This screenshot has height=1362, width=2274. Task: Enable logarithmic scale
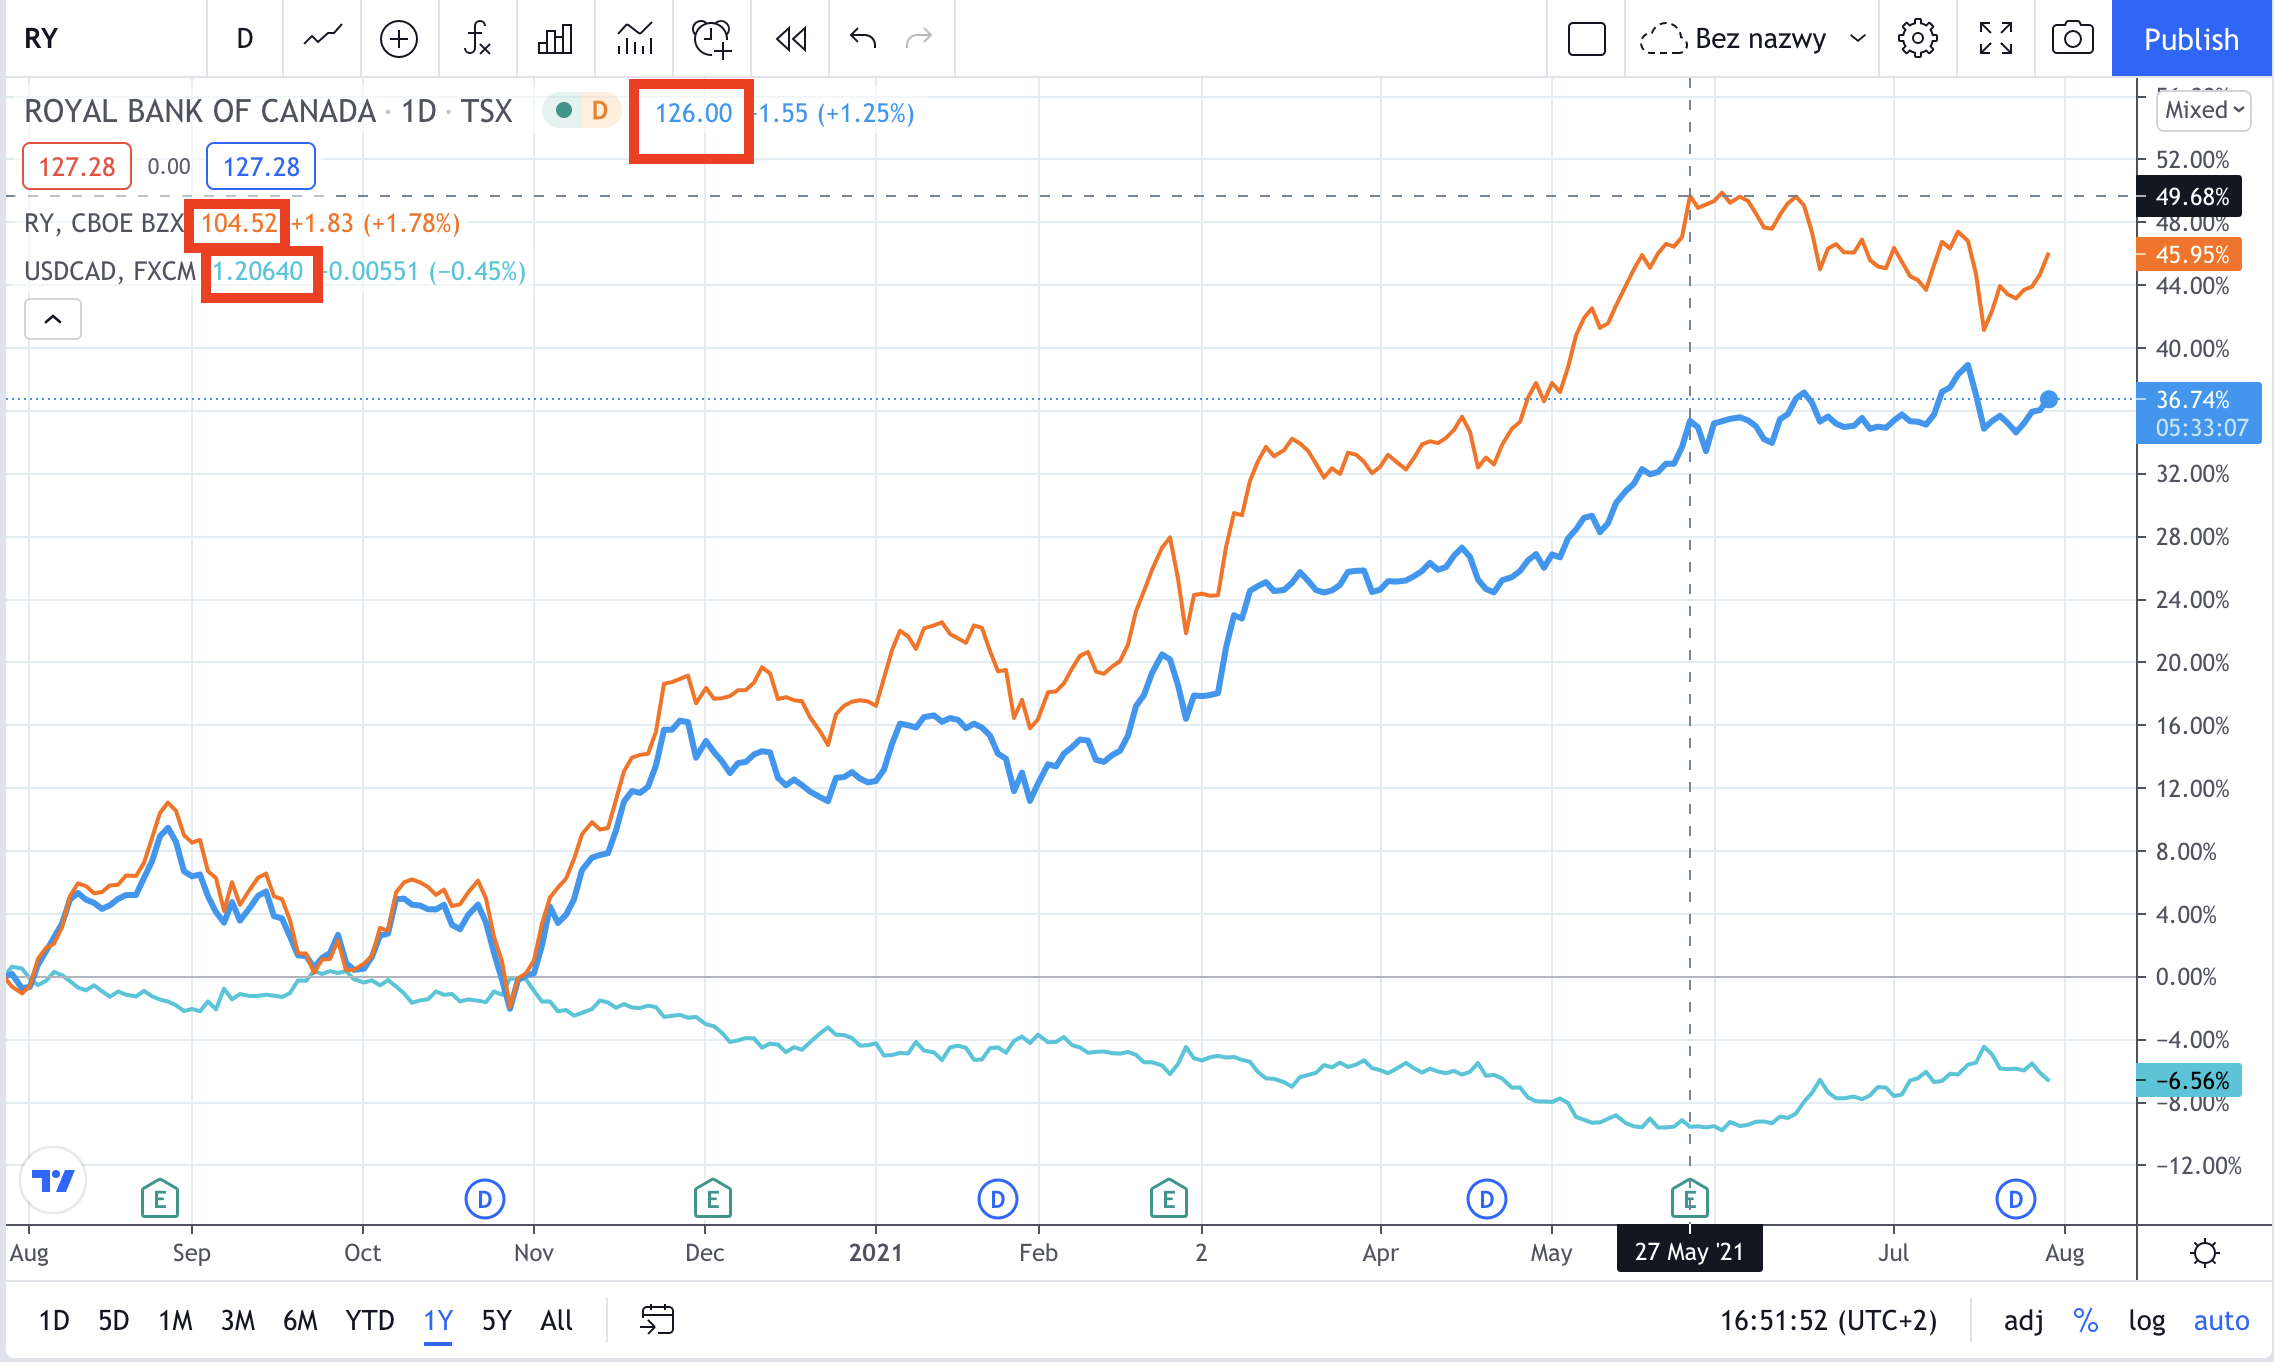(x=2147, y=1320)
